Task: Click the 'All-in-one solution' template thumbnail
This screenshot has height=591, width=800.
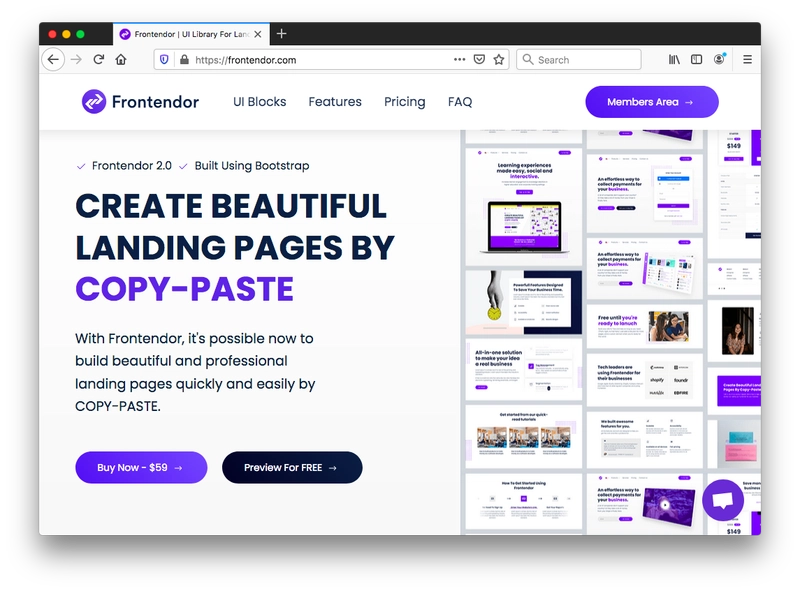Action: pyautogui.click(x=524, y=370)
